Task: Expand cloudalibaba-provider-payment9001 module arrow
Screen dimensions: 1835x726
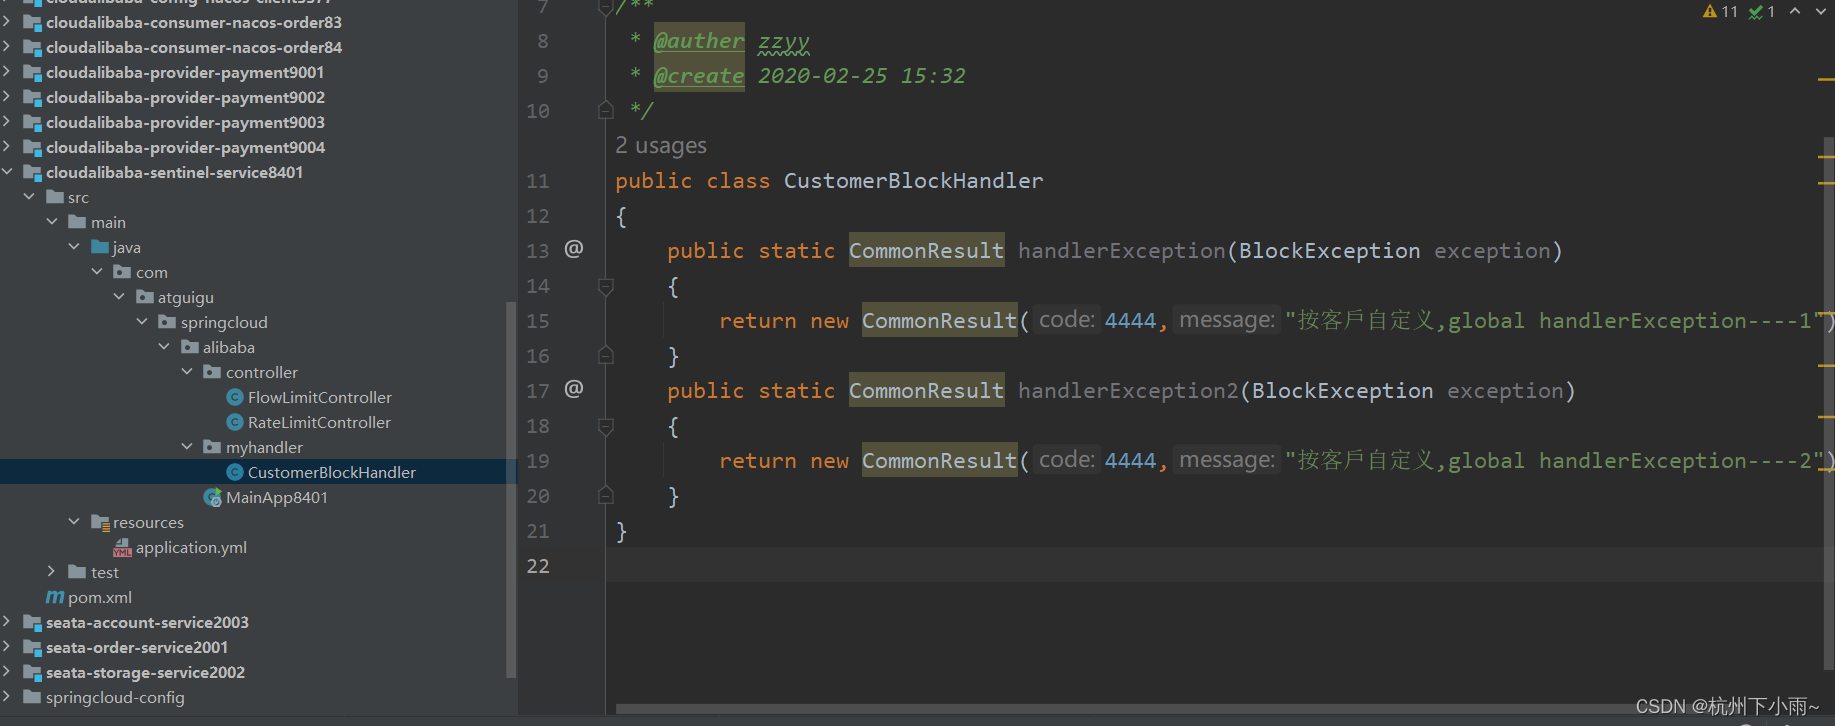Action: coord(7,72)
